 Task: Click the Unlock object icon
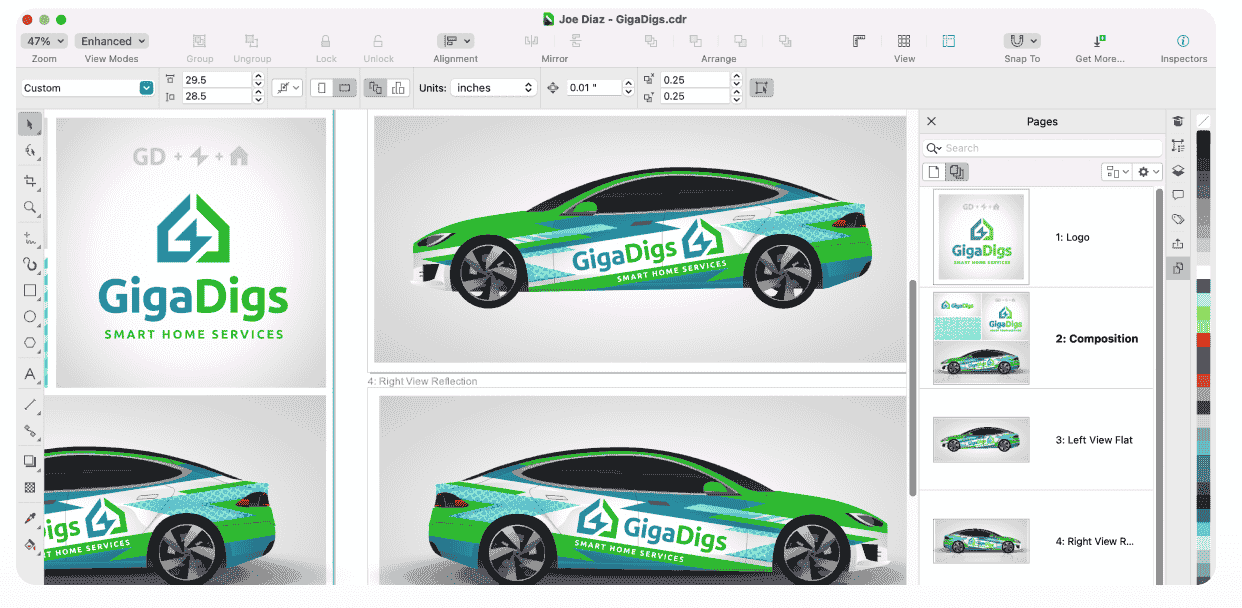[378, 41]
